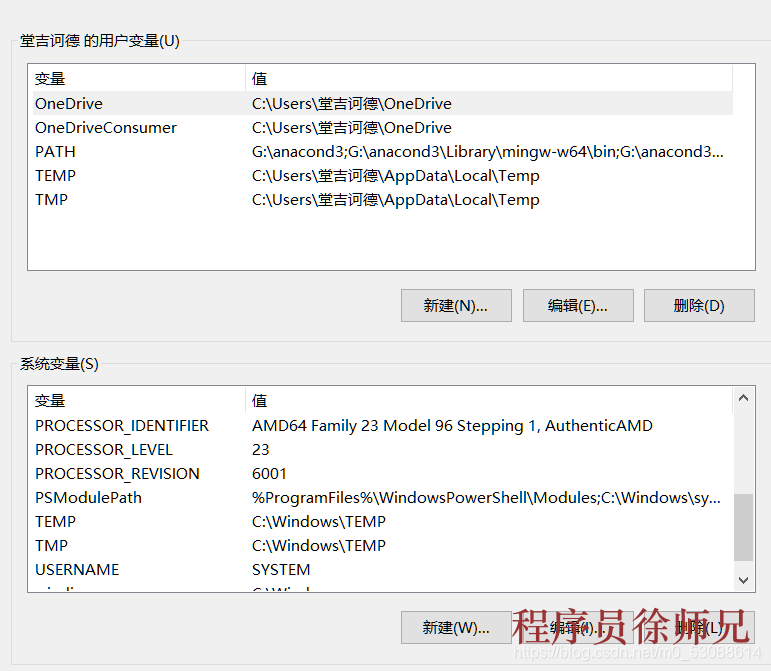Click scroll up arrow in system variables list

coord(744,400)
